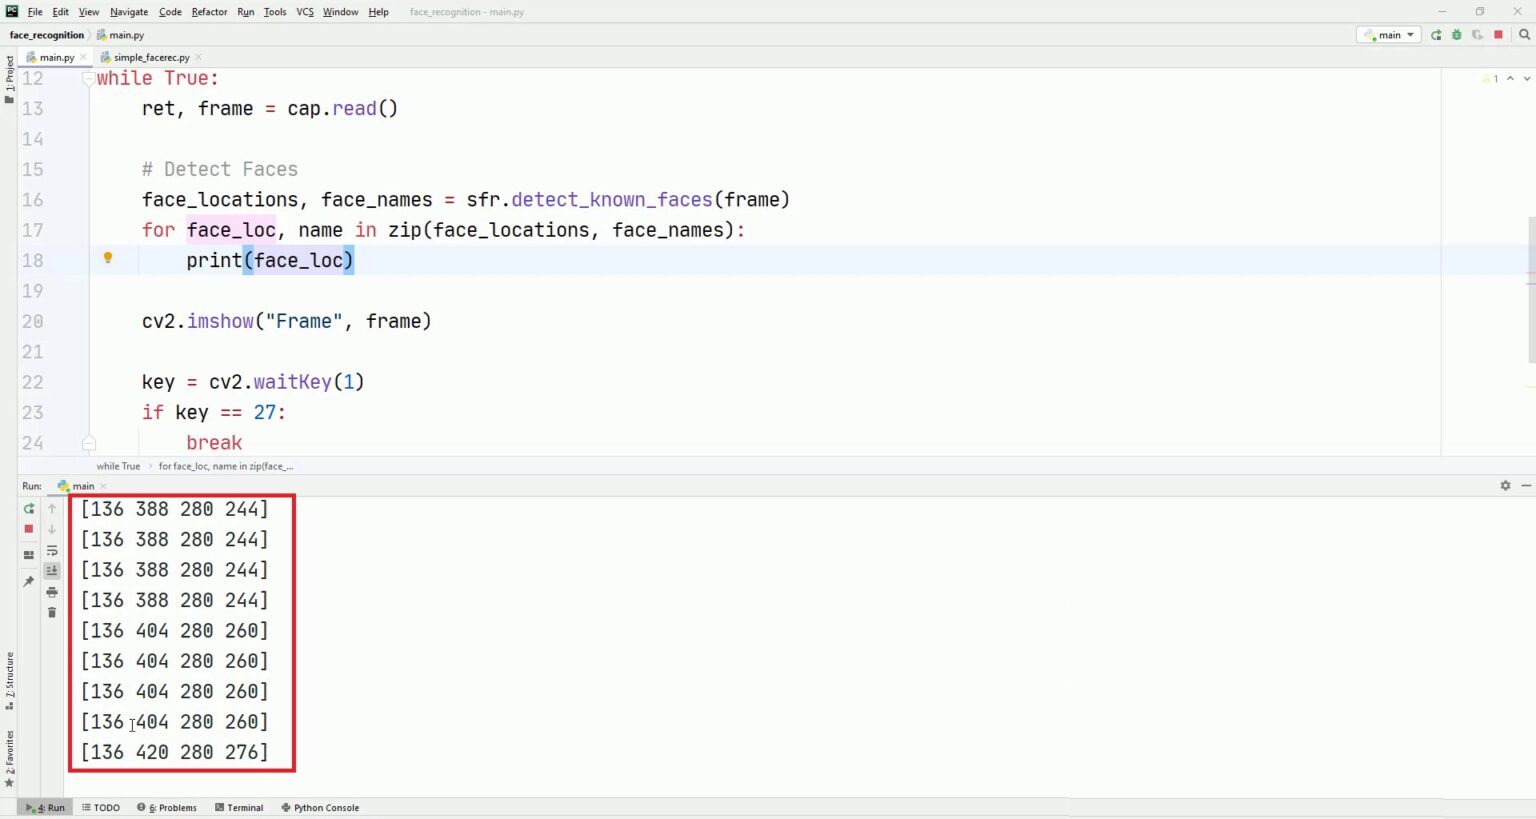
Task: Click the Search Everywhere magnifier icon
Action: pos(1524,35)
